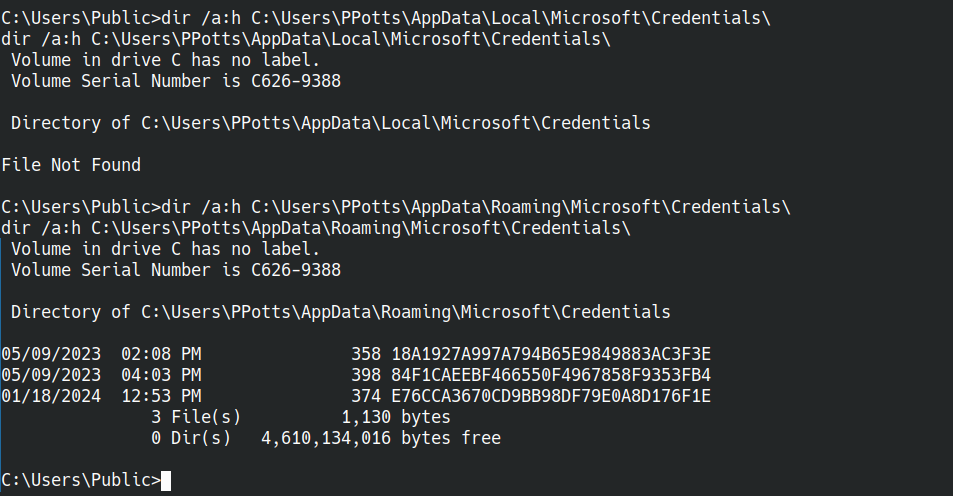953x496 pixels.
Task: Click the second dir command for the Roaming path
Action: [x=396, y=207]
